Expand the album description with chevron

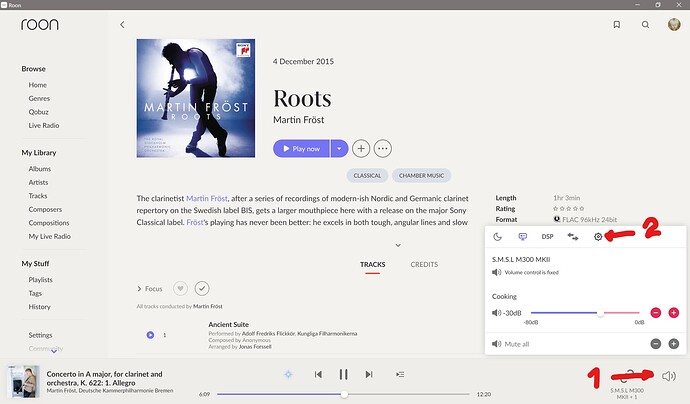(398, 245)
